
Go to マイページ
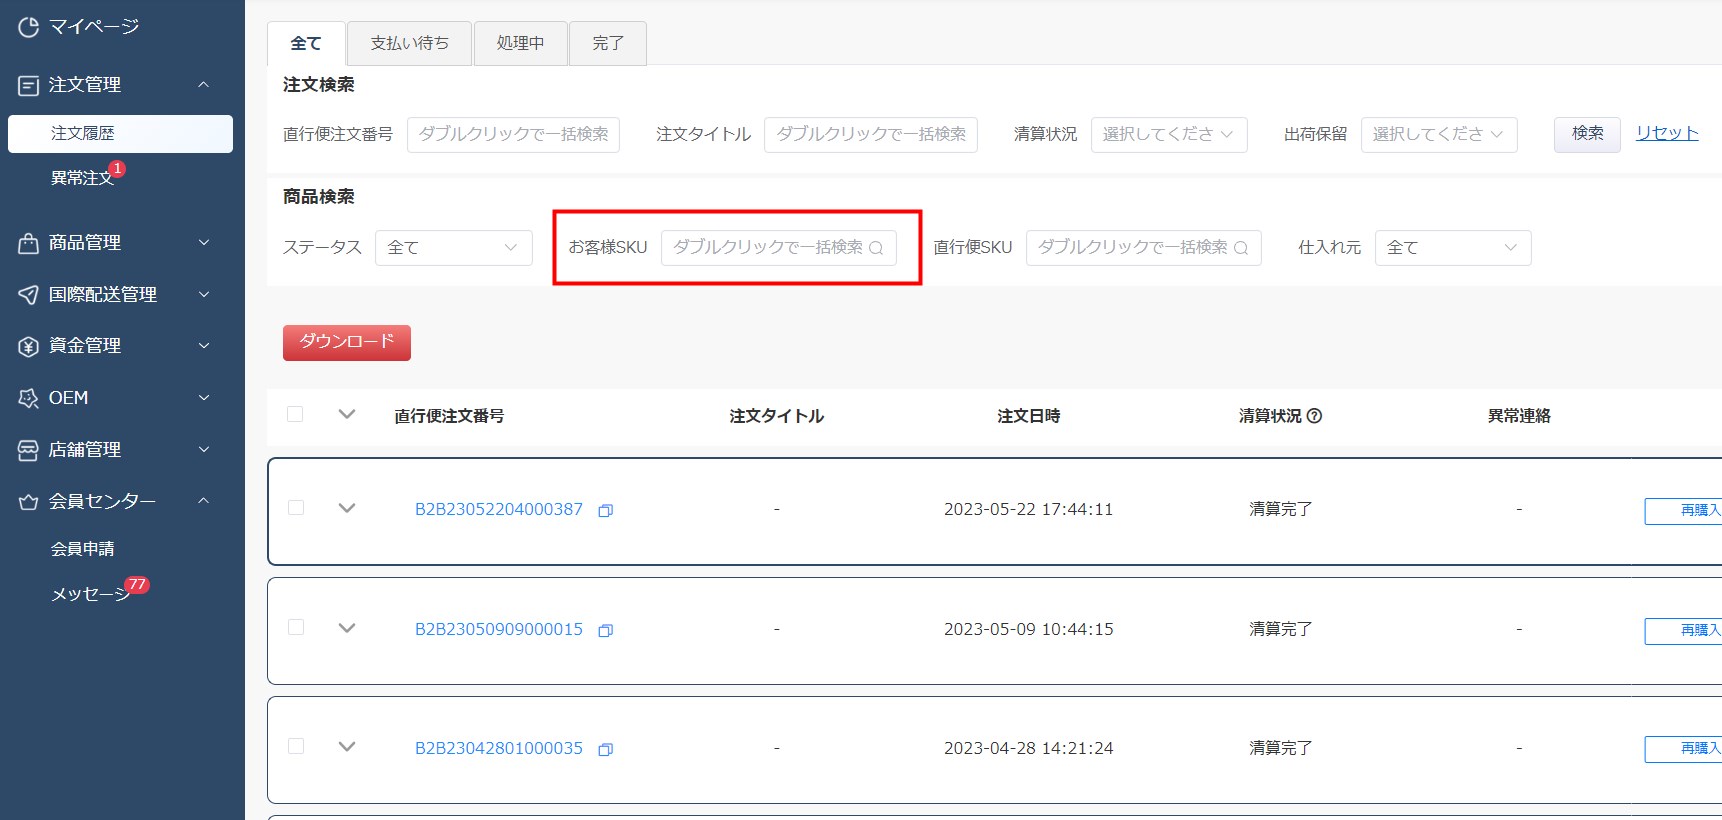pyautogui.click(x=93, y=27)
